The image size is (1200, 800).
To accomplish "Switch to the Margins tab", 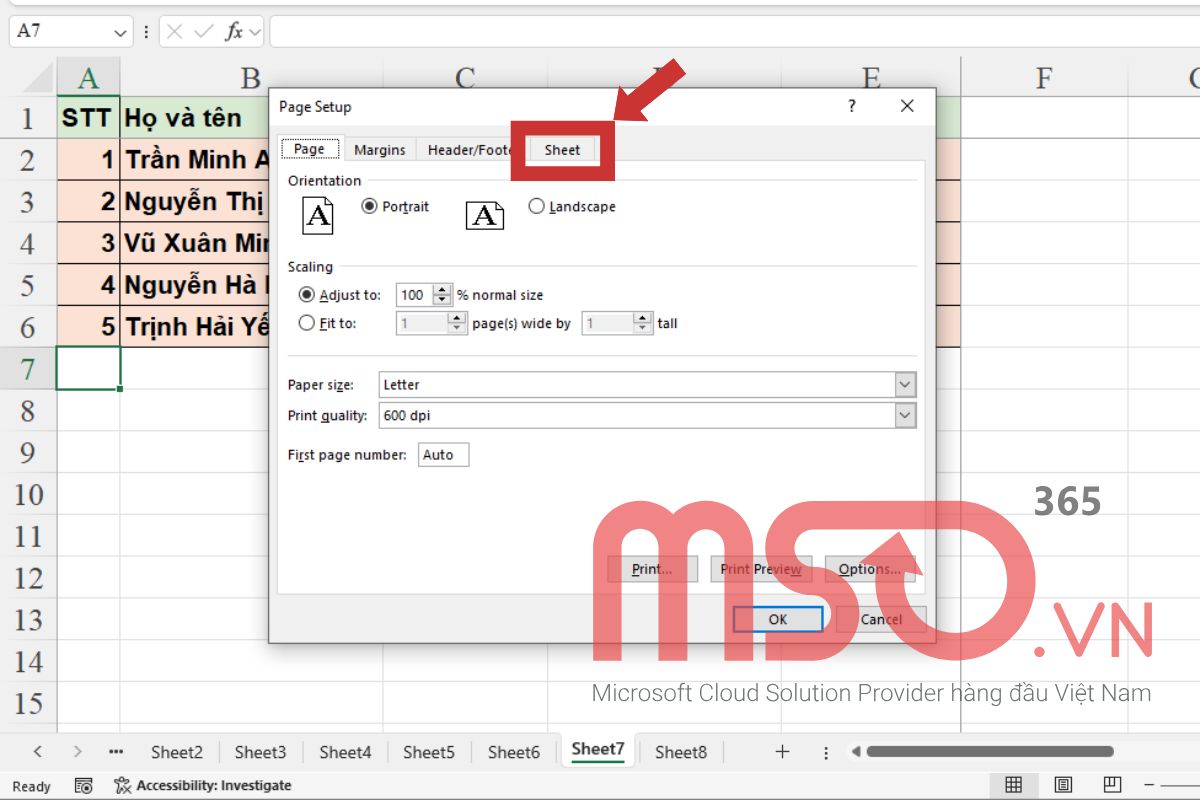I will tap(380, 150).
